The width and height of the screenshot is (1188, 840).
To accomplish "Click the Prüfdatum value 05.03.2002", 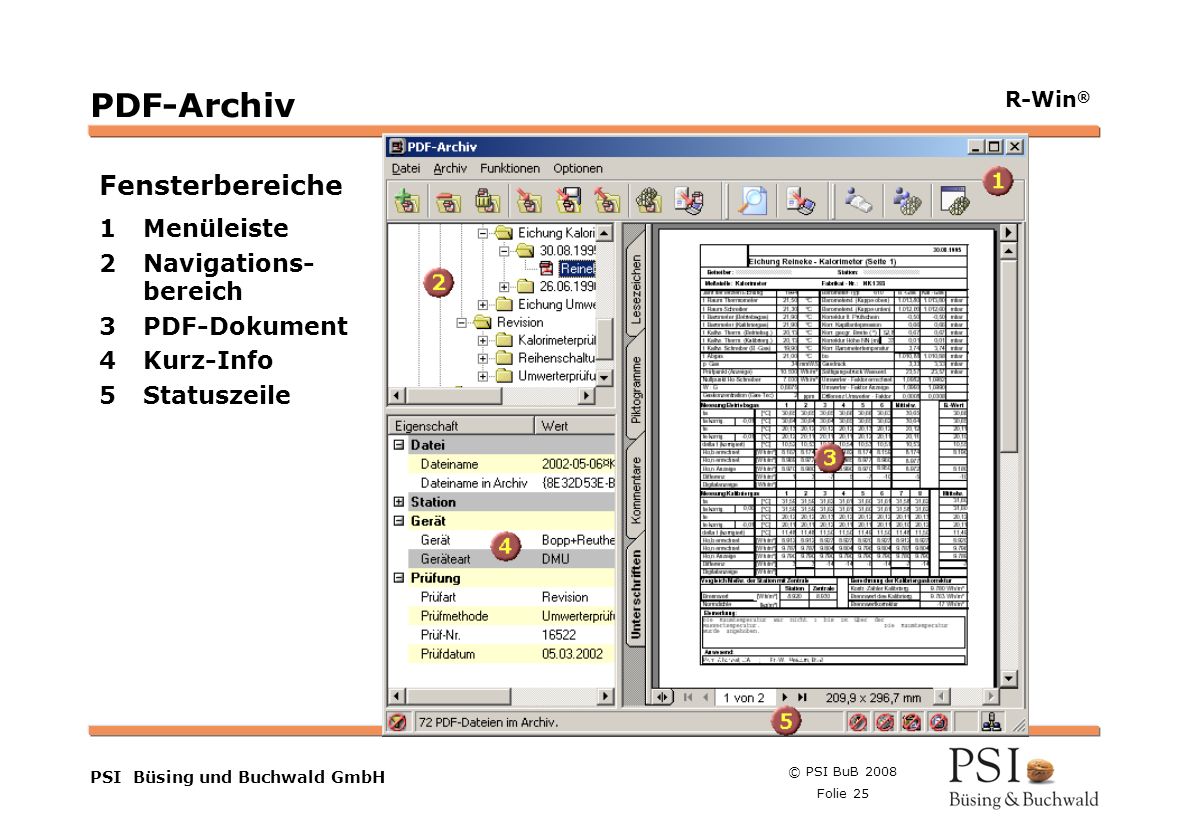I will [x=572, y=654].
